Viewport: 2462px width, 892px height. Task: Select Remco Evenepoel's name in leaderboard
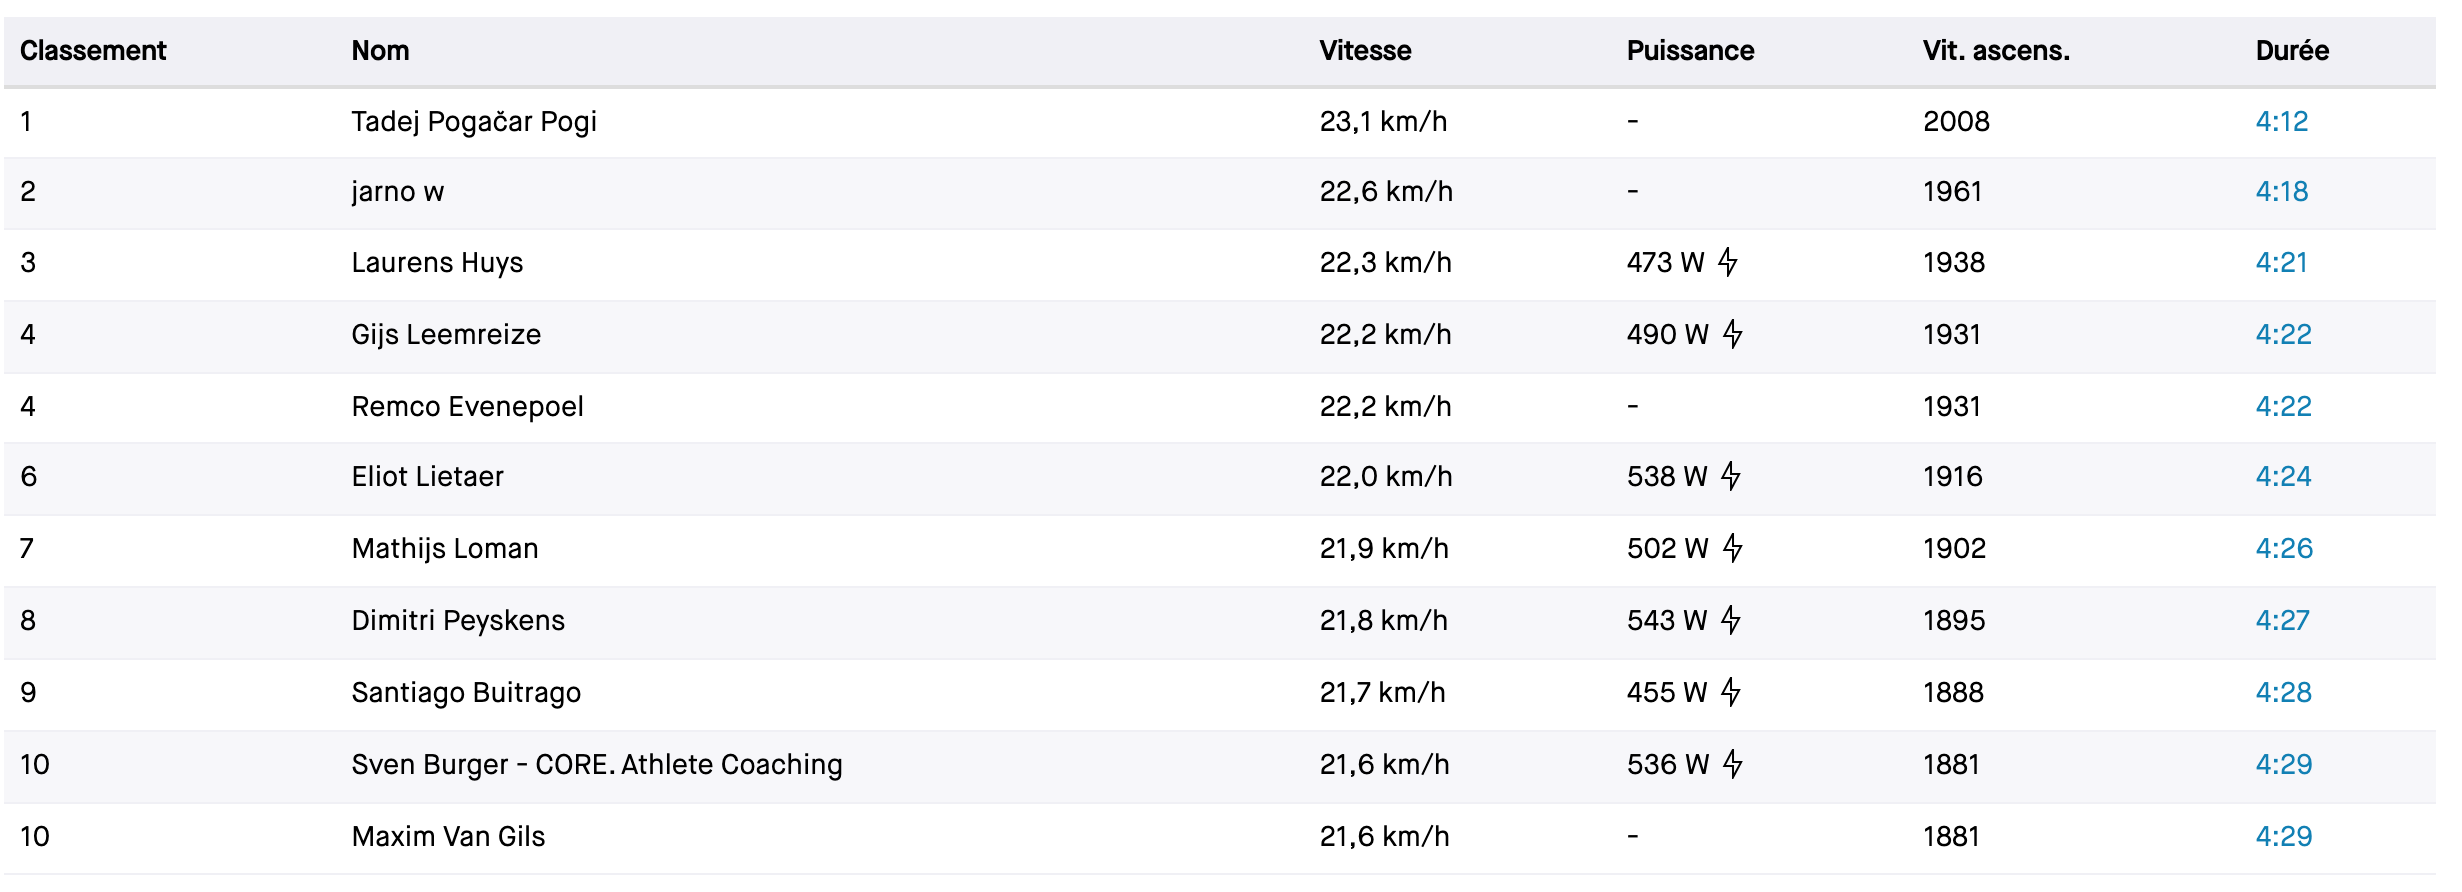click(x=467, y=406)
